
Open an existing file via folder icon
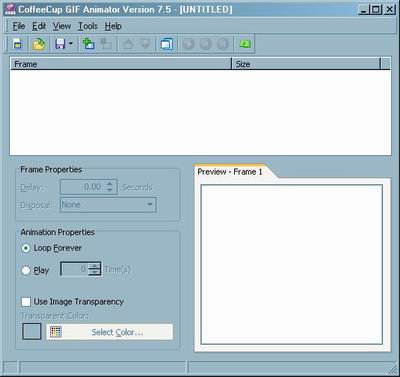coord(39,44)
